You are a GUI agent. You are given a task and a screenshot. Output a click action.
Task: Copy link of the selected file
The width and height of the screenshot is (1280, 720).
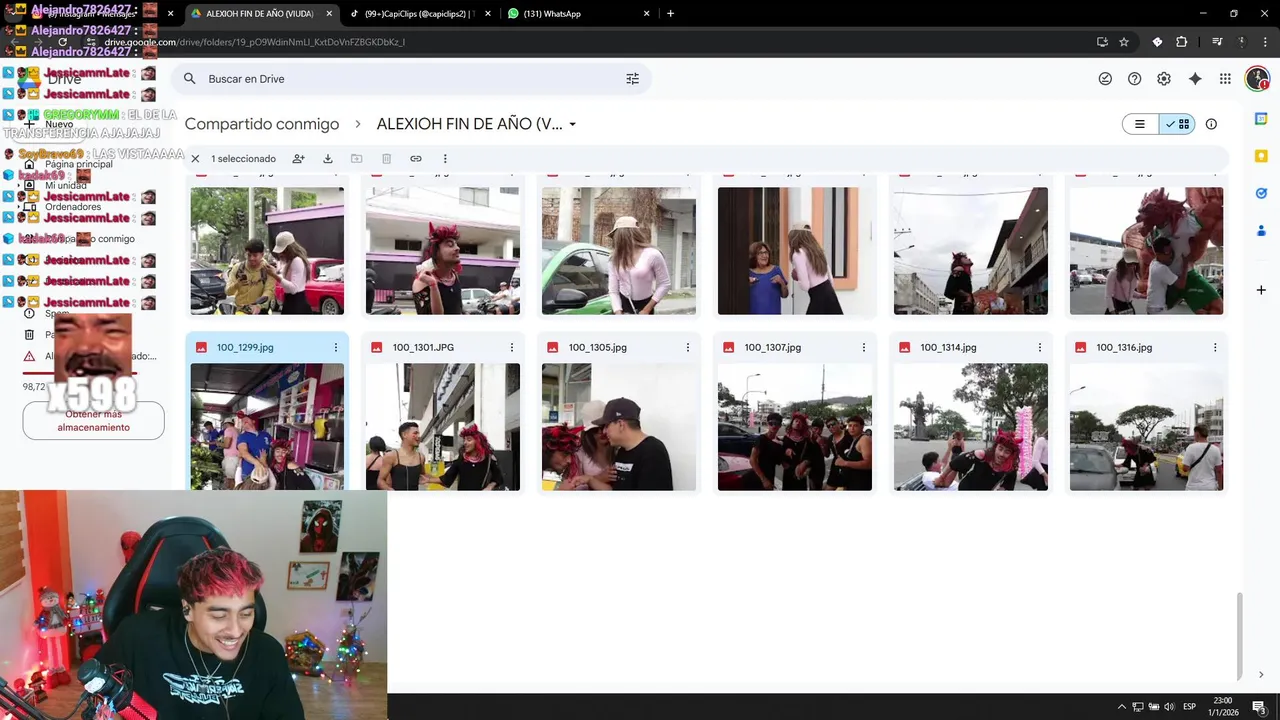416,158
